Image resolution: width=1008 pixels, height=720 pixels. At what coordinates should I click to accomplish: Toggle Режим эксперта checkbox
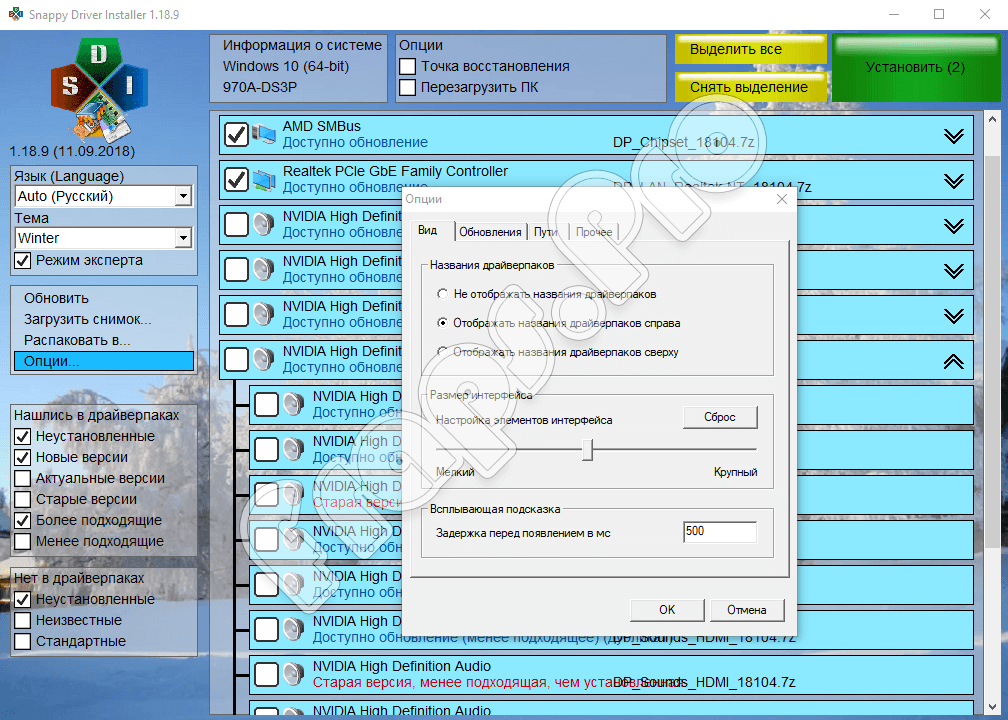(22, 261)
